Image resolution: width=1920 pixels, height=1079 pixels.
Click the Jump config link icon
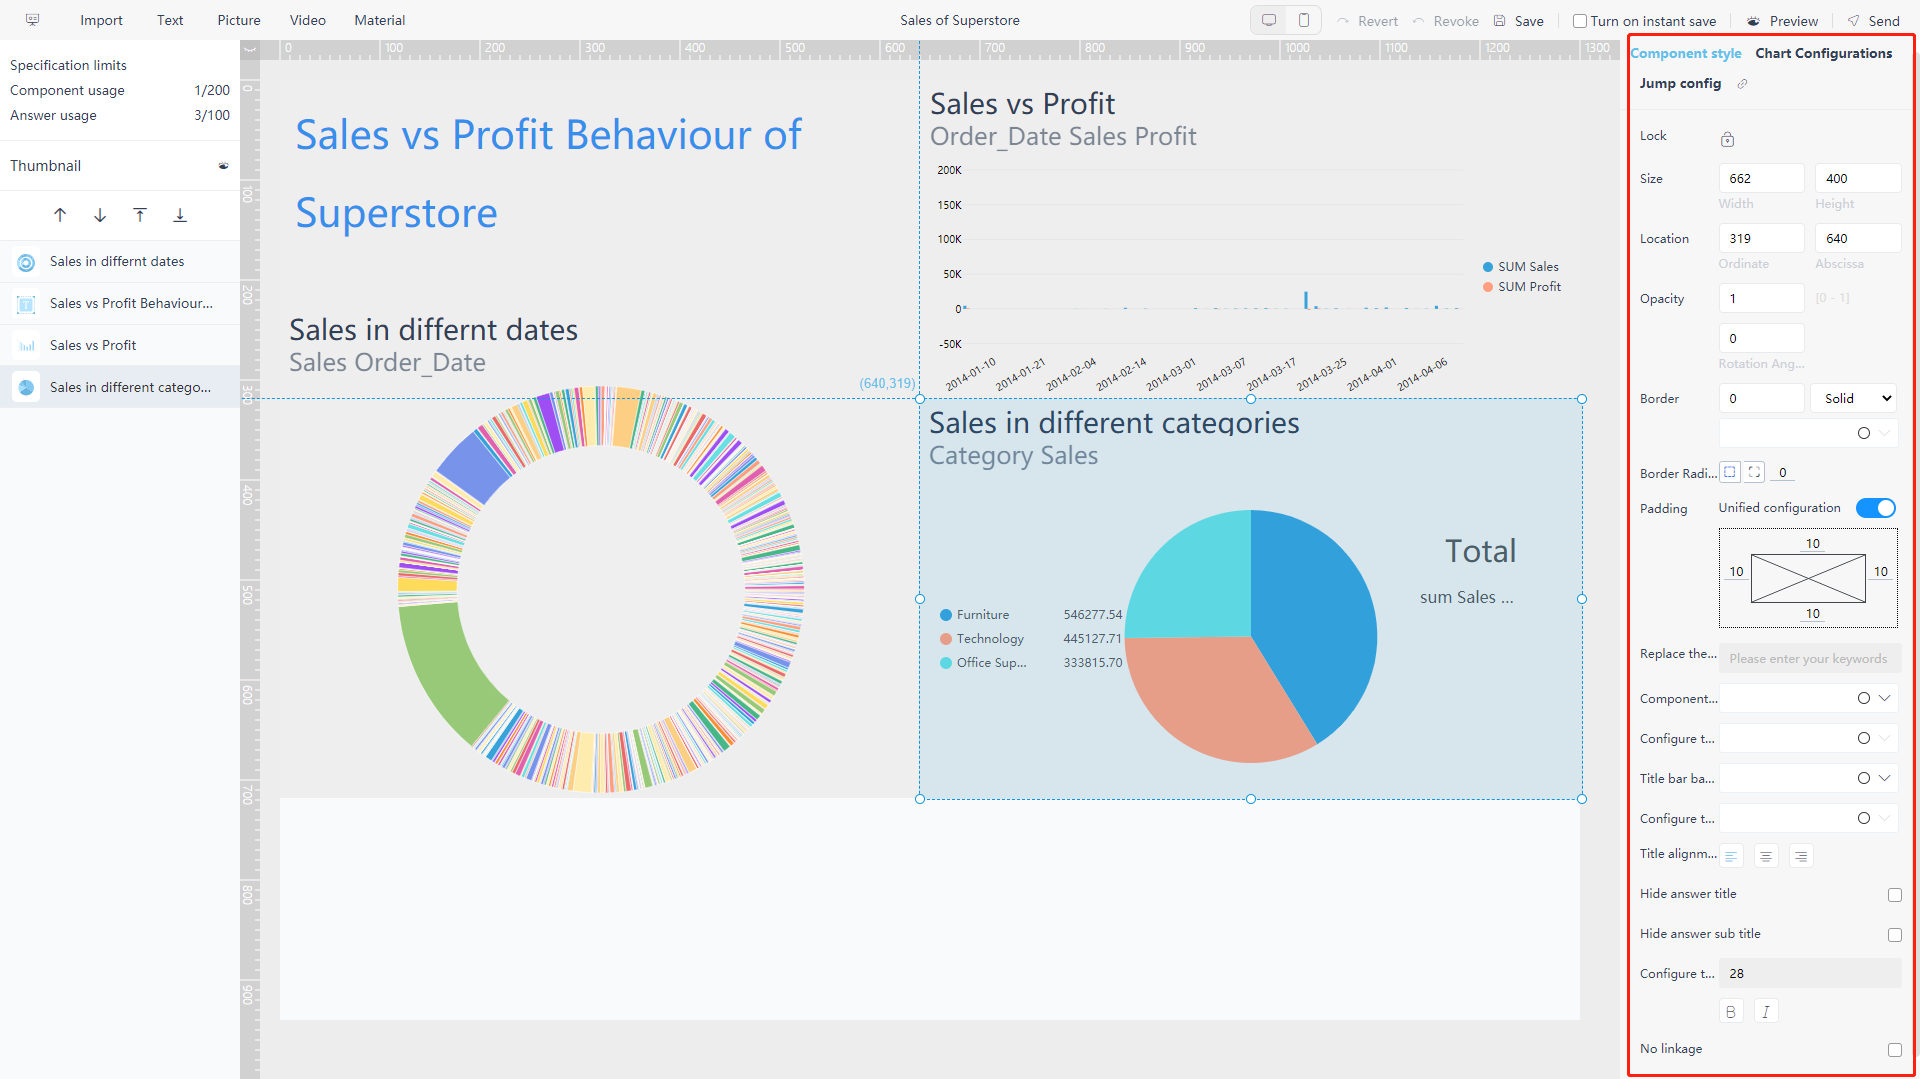coord(1742,84)
